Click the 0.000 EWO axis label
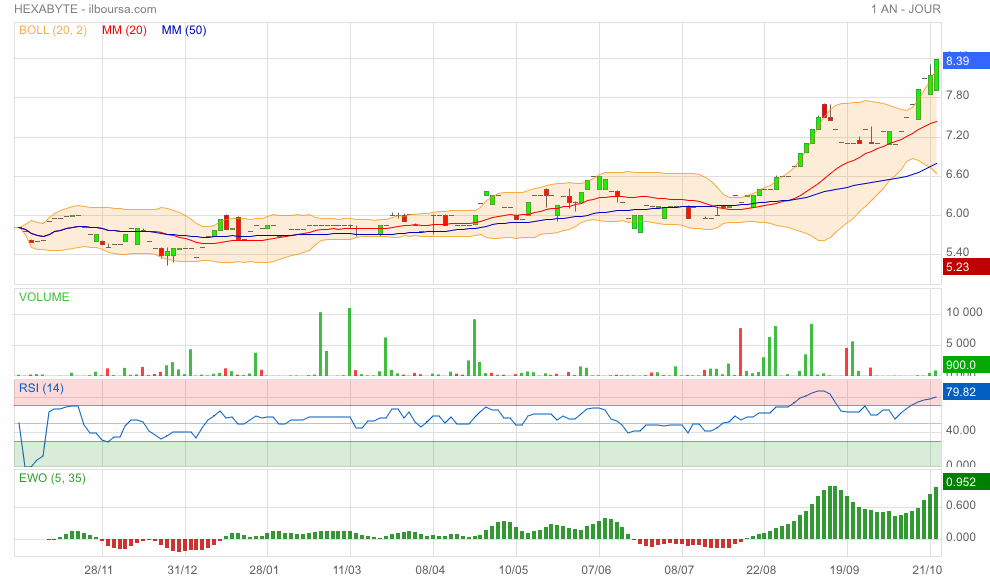Viewport: 990px width, 580px height. point(960,537)
